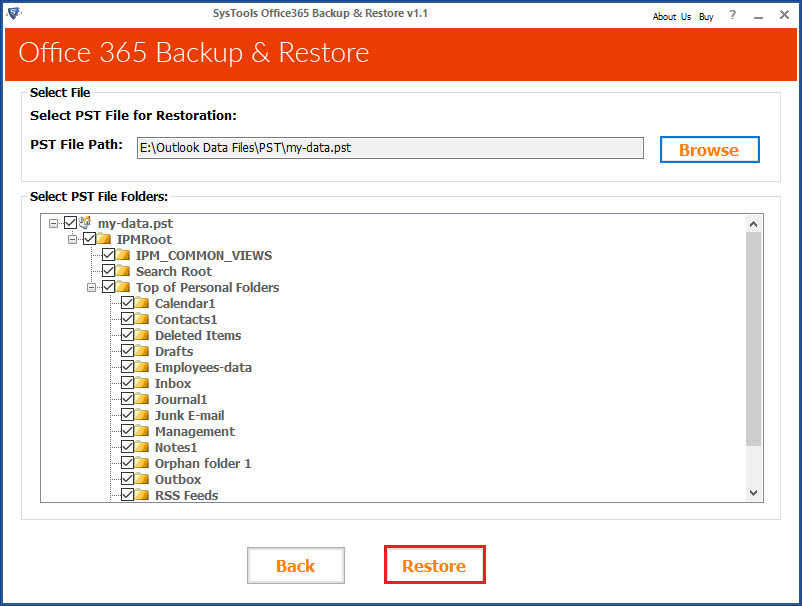Collapse the my-data.pst tree node
The width and height of the screenshot is (802, 606).
(54, 223)
